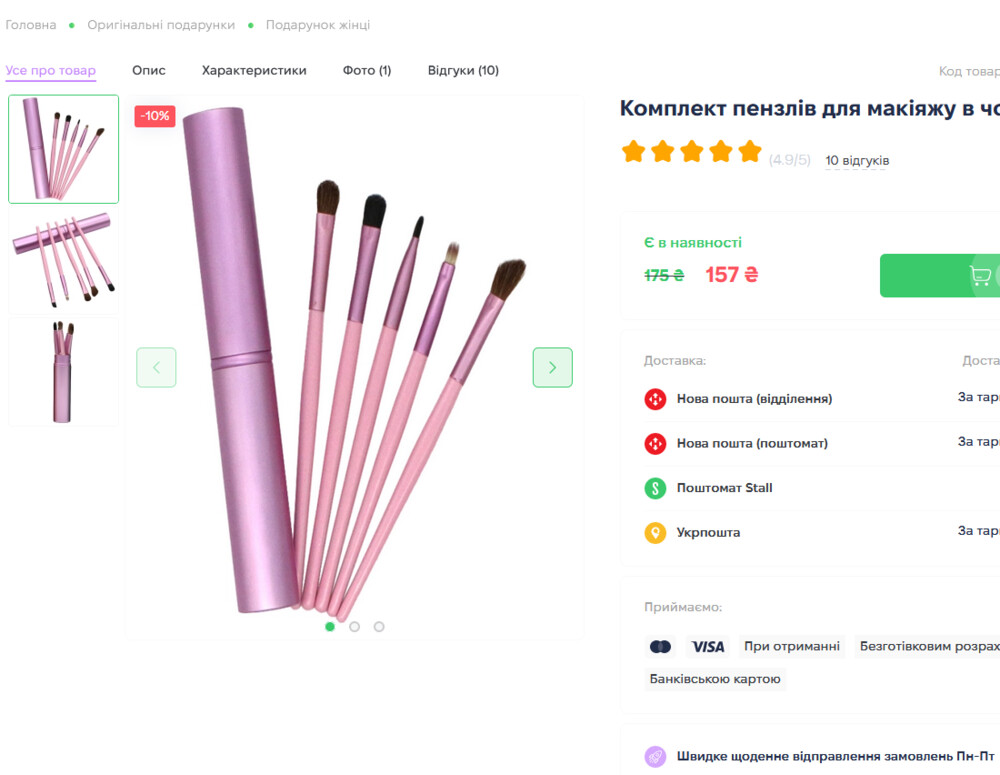Click the five-star rating
Viewport: 1000px width, 775px height.
[692, 152]
